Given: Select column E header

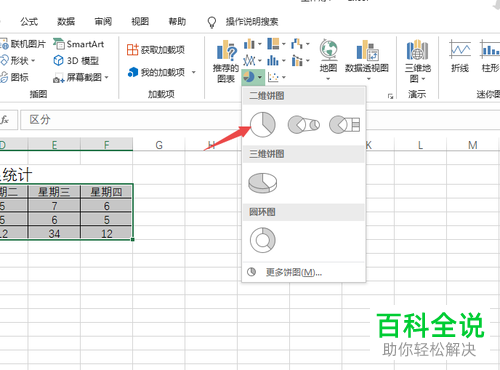Looking at the screenshot, I should tap(54, 145).
